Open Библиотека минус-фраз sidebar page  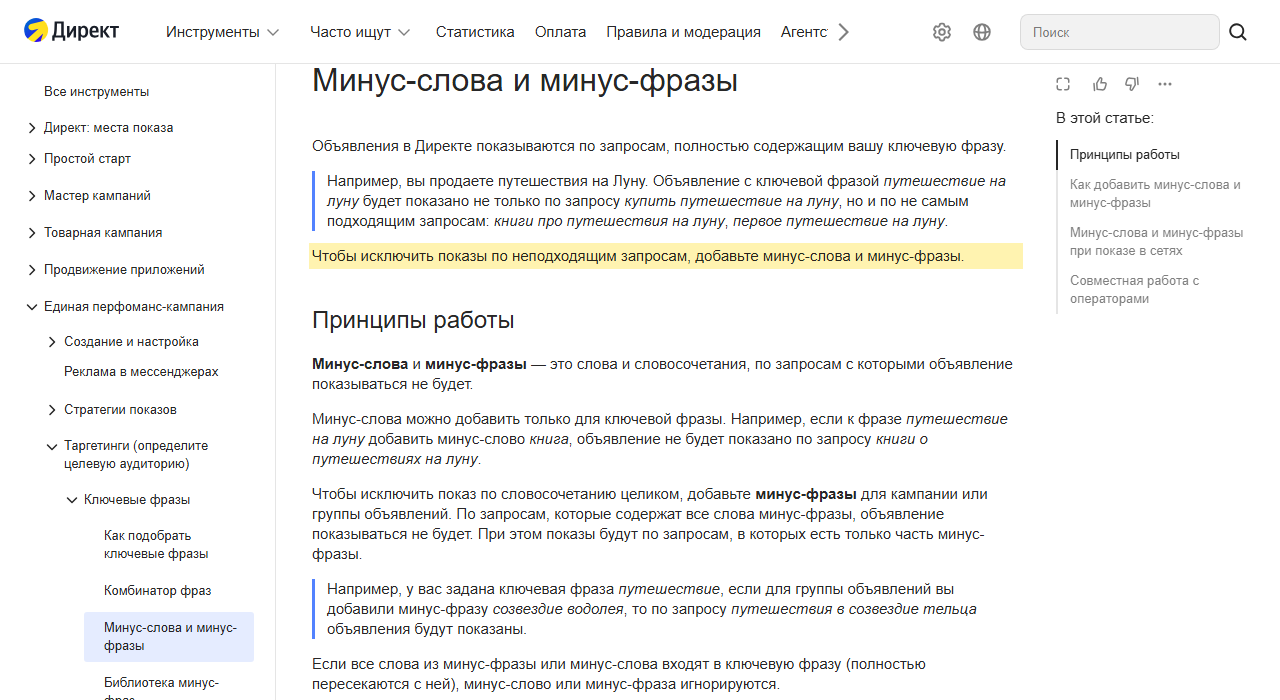[x=161, y=690]
